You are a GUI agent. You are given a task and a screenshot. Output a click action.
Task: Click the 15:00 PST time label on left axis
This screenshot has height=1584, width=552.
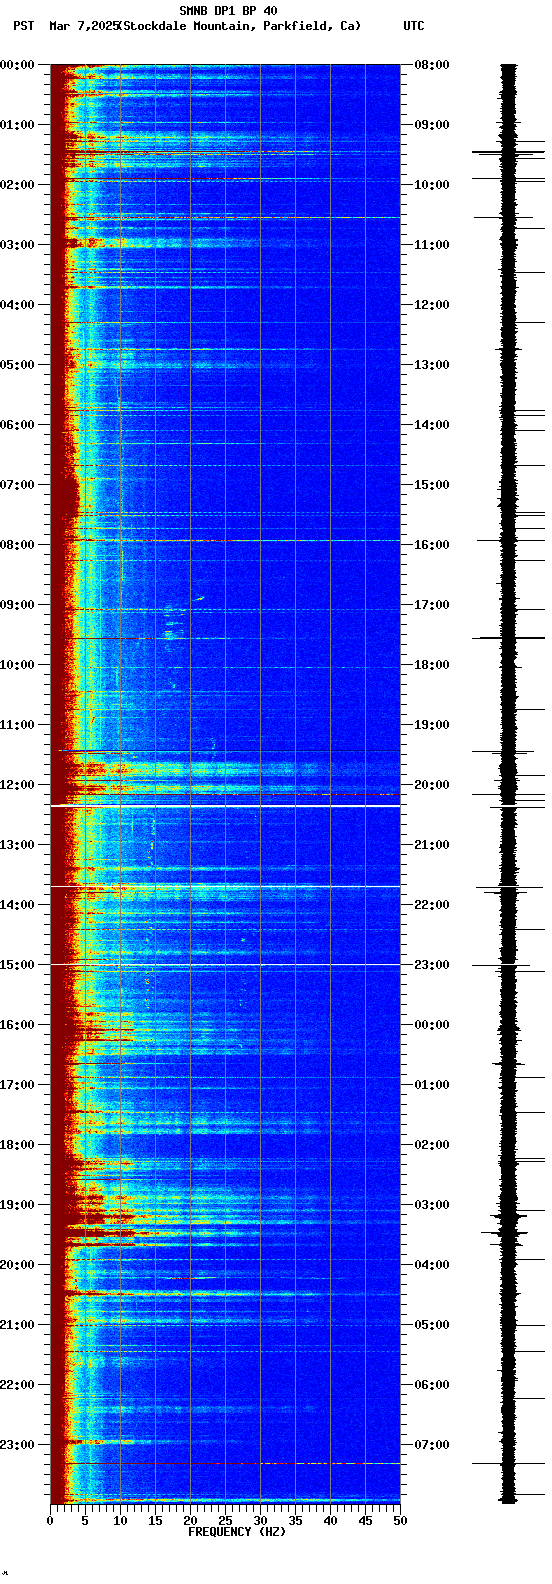tap(16, 965)
